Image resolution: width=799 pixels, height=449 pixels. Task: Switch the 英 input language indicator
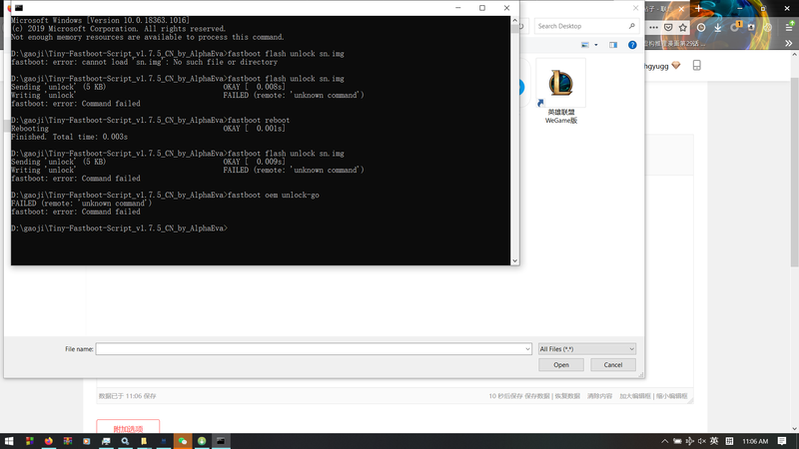[713, 441]
